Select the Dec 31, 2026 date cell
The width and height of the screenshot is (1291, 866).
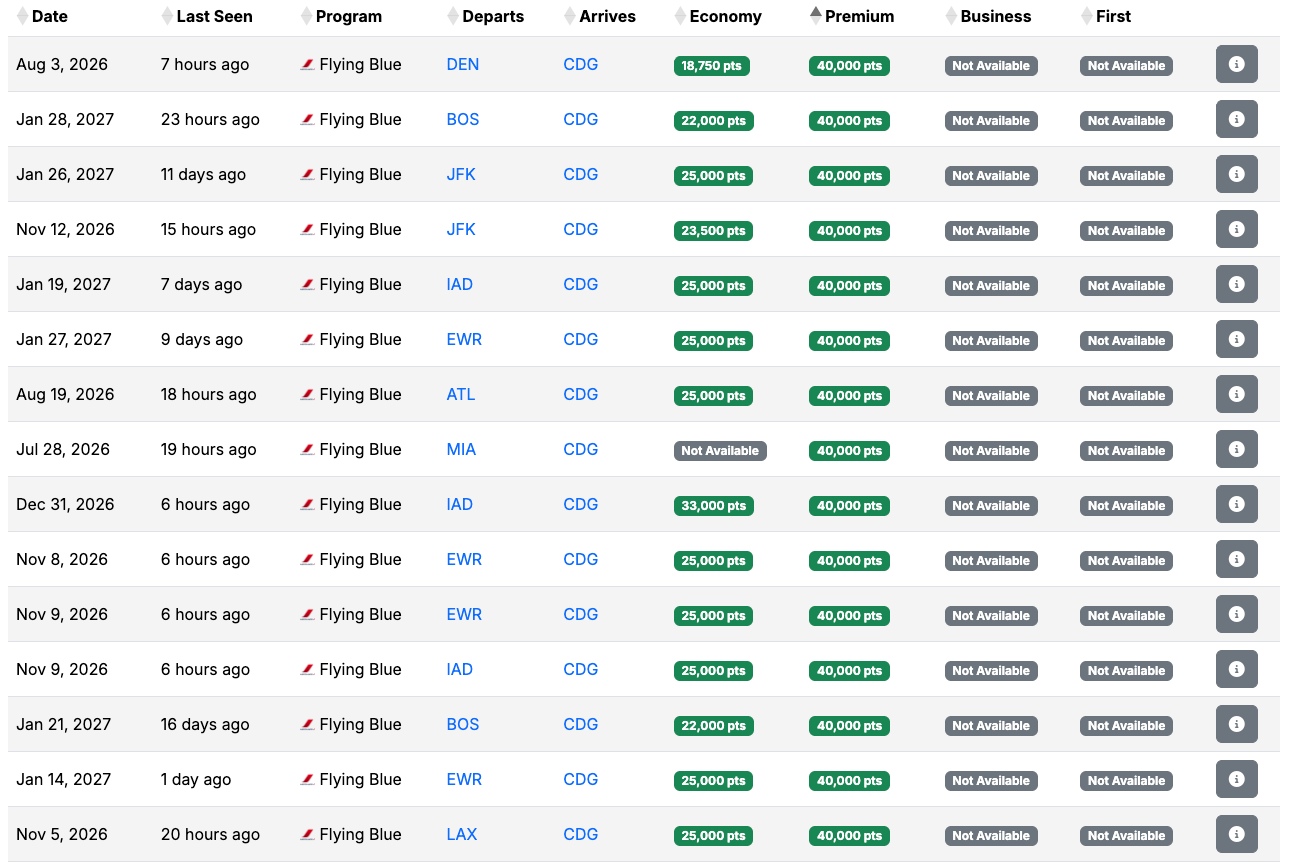point(65,504)
